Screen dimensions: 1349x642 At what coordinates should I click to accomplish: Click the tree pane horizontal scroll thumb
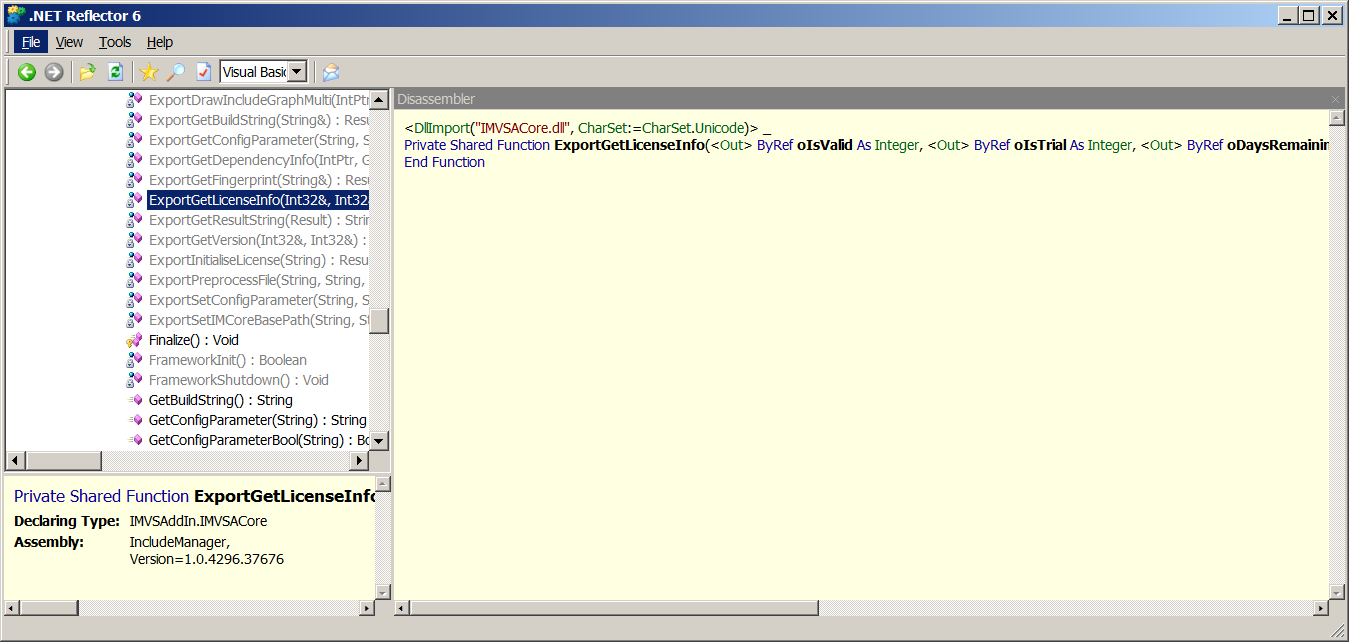pos(62,460)
